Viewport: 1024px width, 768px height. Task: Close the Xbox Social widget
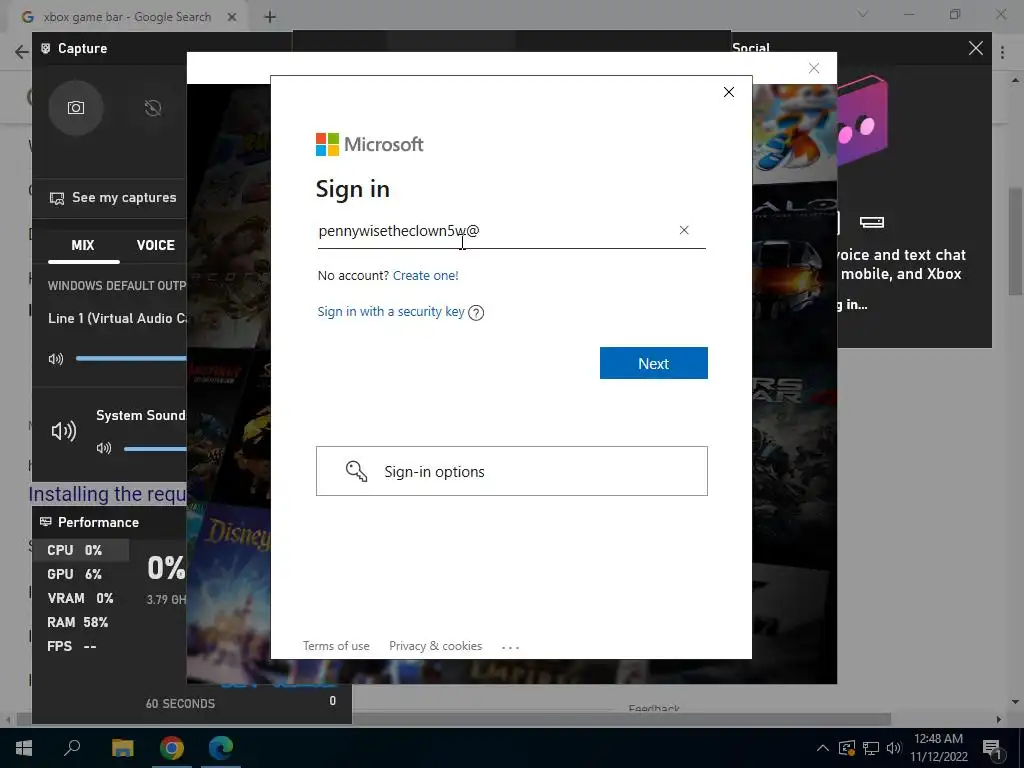976,48
